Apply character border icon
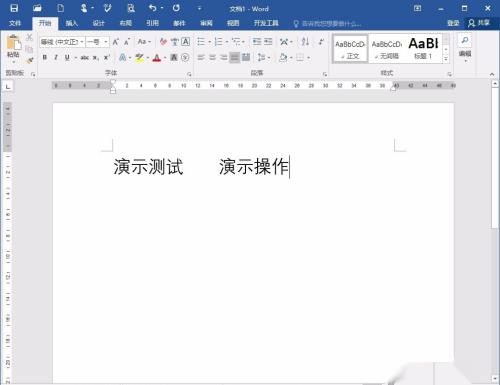 click(186, 42)
